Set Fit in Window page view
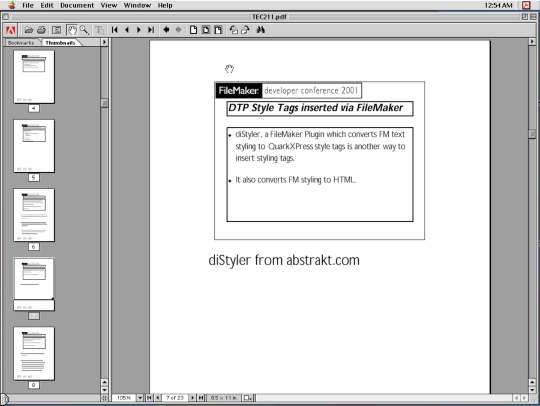The height and width of the screenshot is (406, 540). 206,30
